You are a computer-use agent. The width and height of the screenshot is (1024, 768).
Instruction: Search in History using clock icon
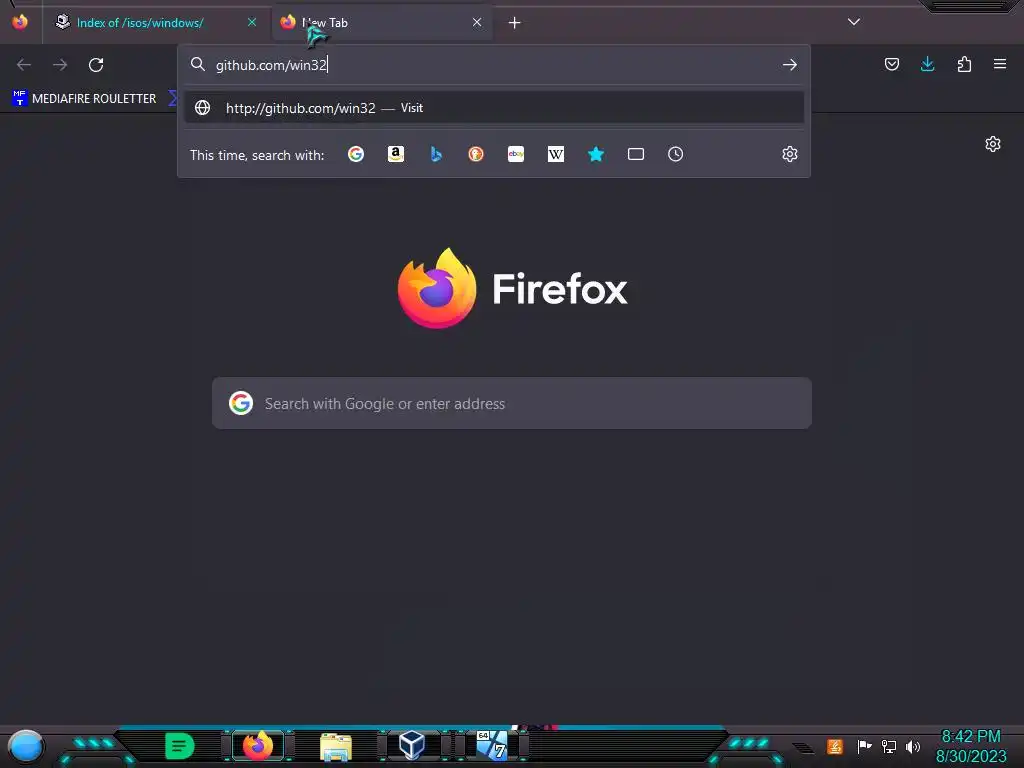pos(676,154)
